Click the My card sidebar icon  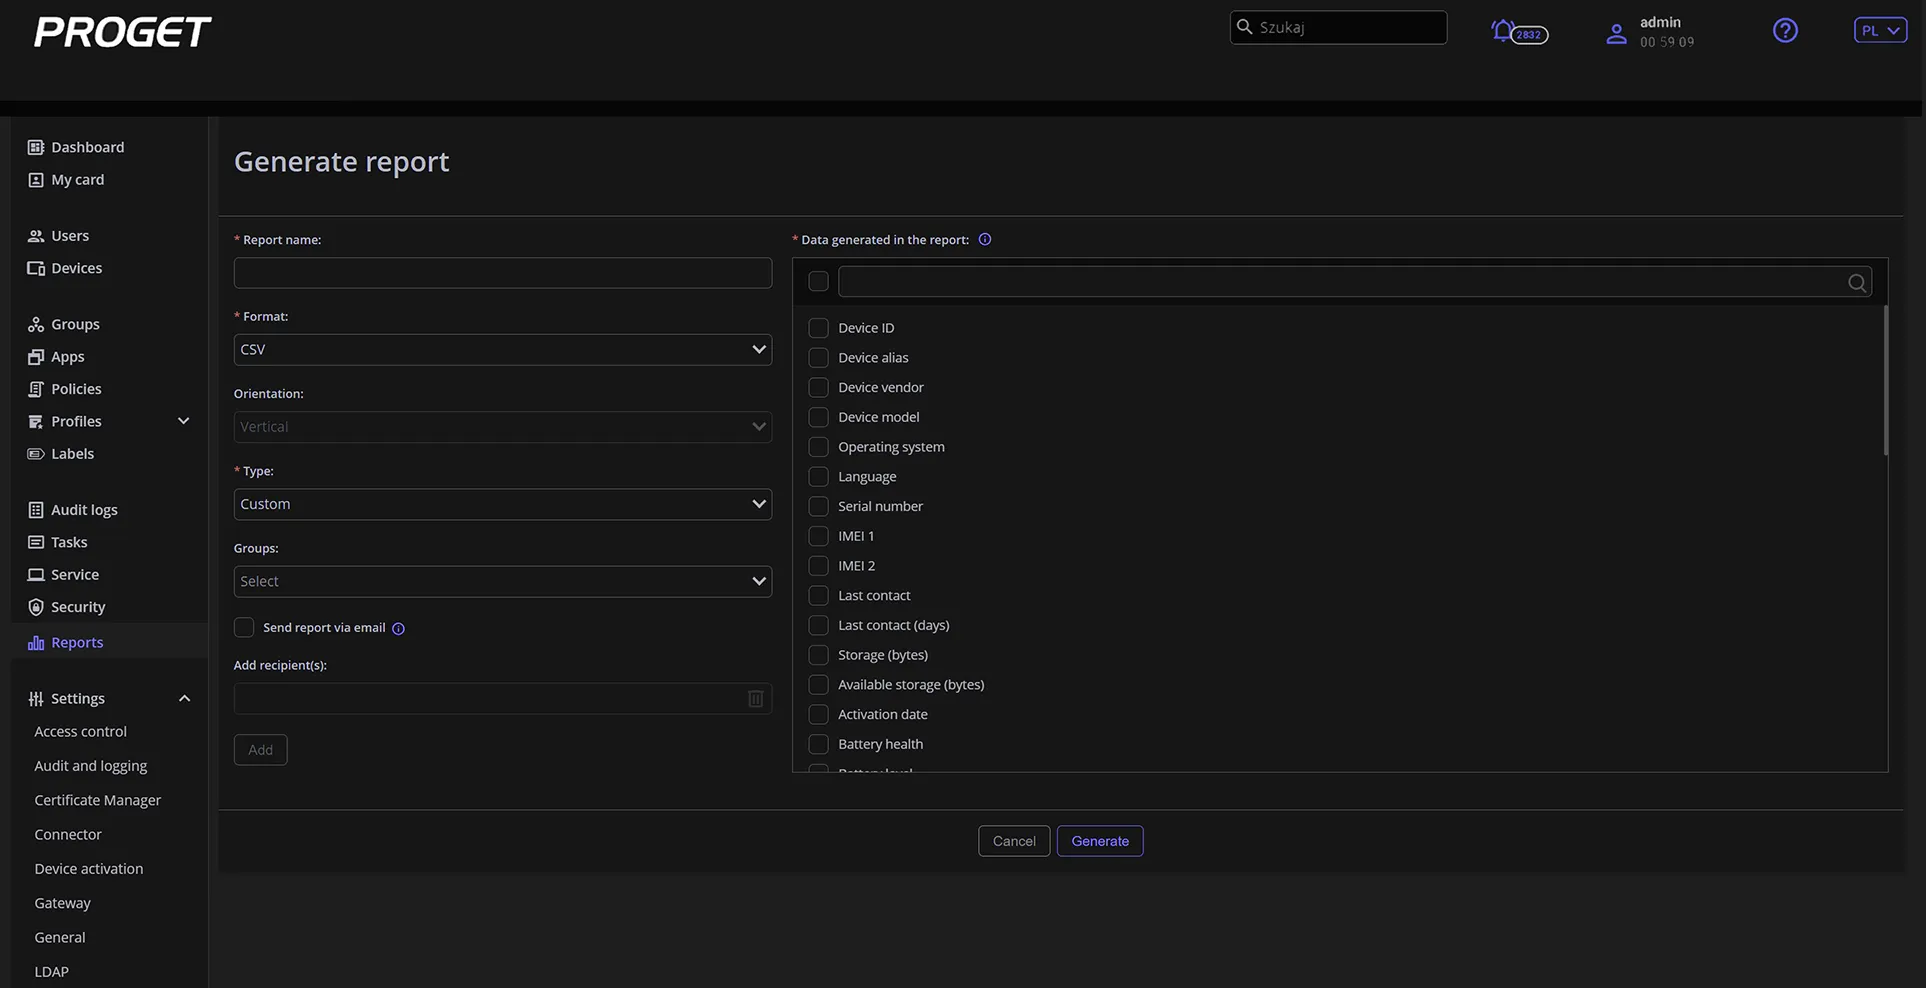(36, 180)
